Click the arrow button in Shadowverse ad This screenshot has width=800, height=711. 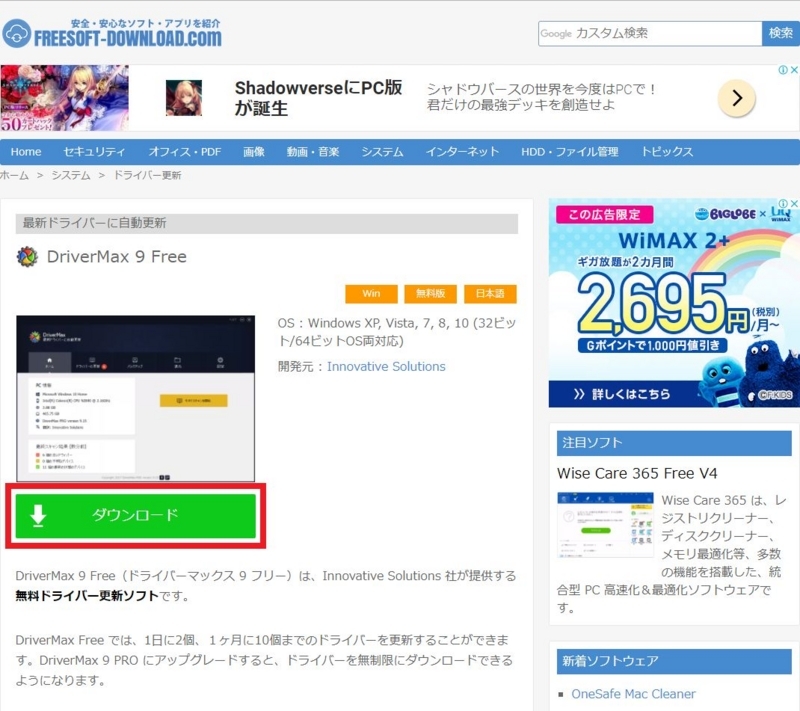point(736,98)
